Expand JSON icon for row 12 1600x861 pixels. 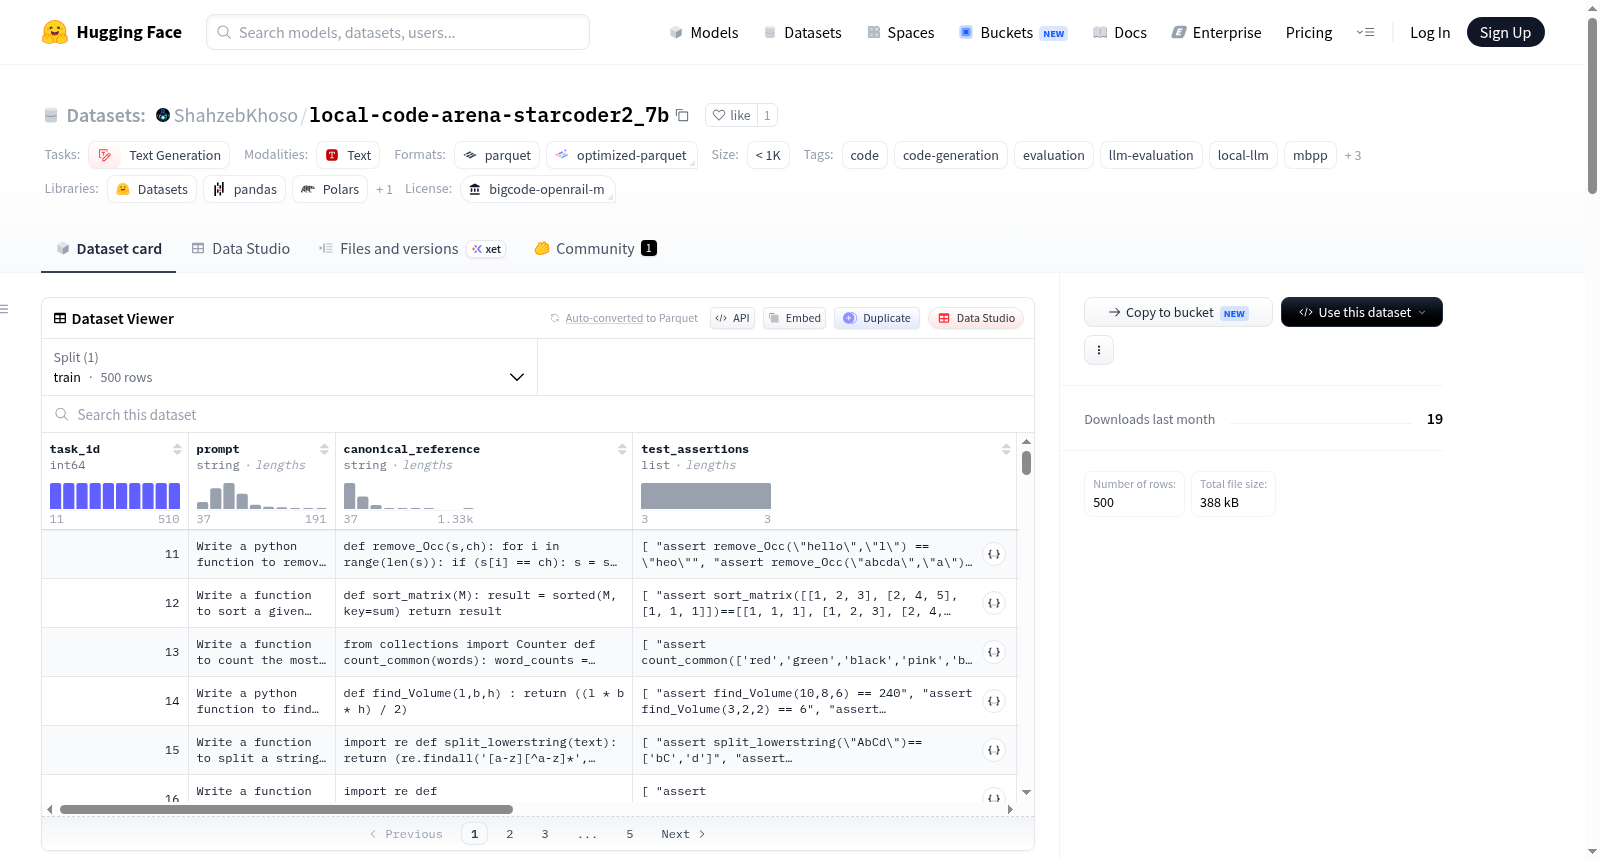click(x=994, y=603)
